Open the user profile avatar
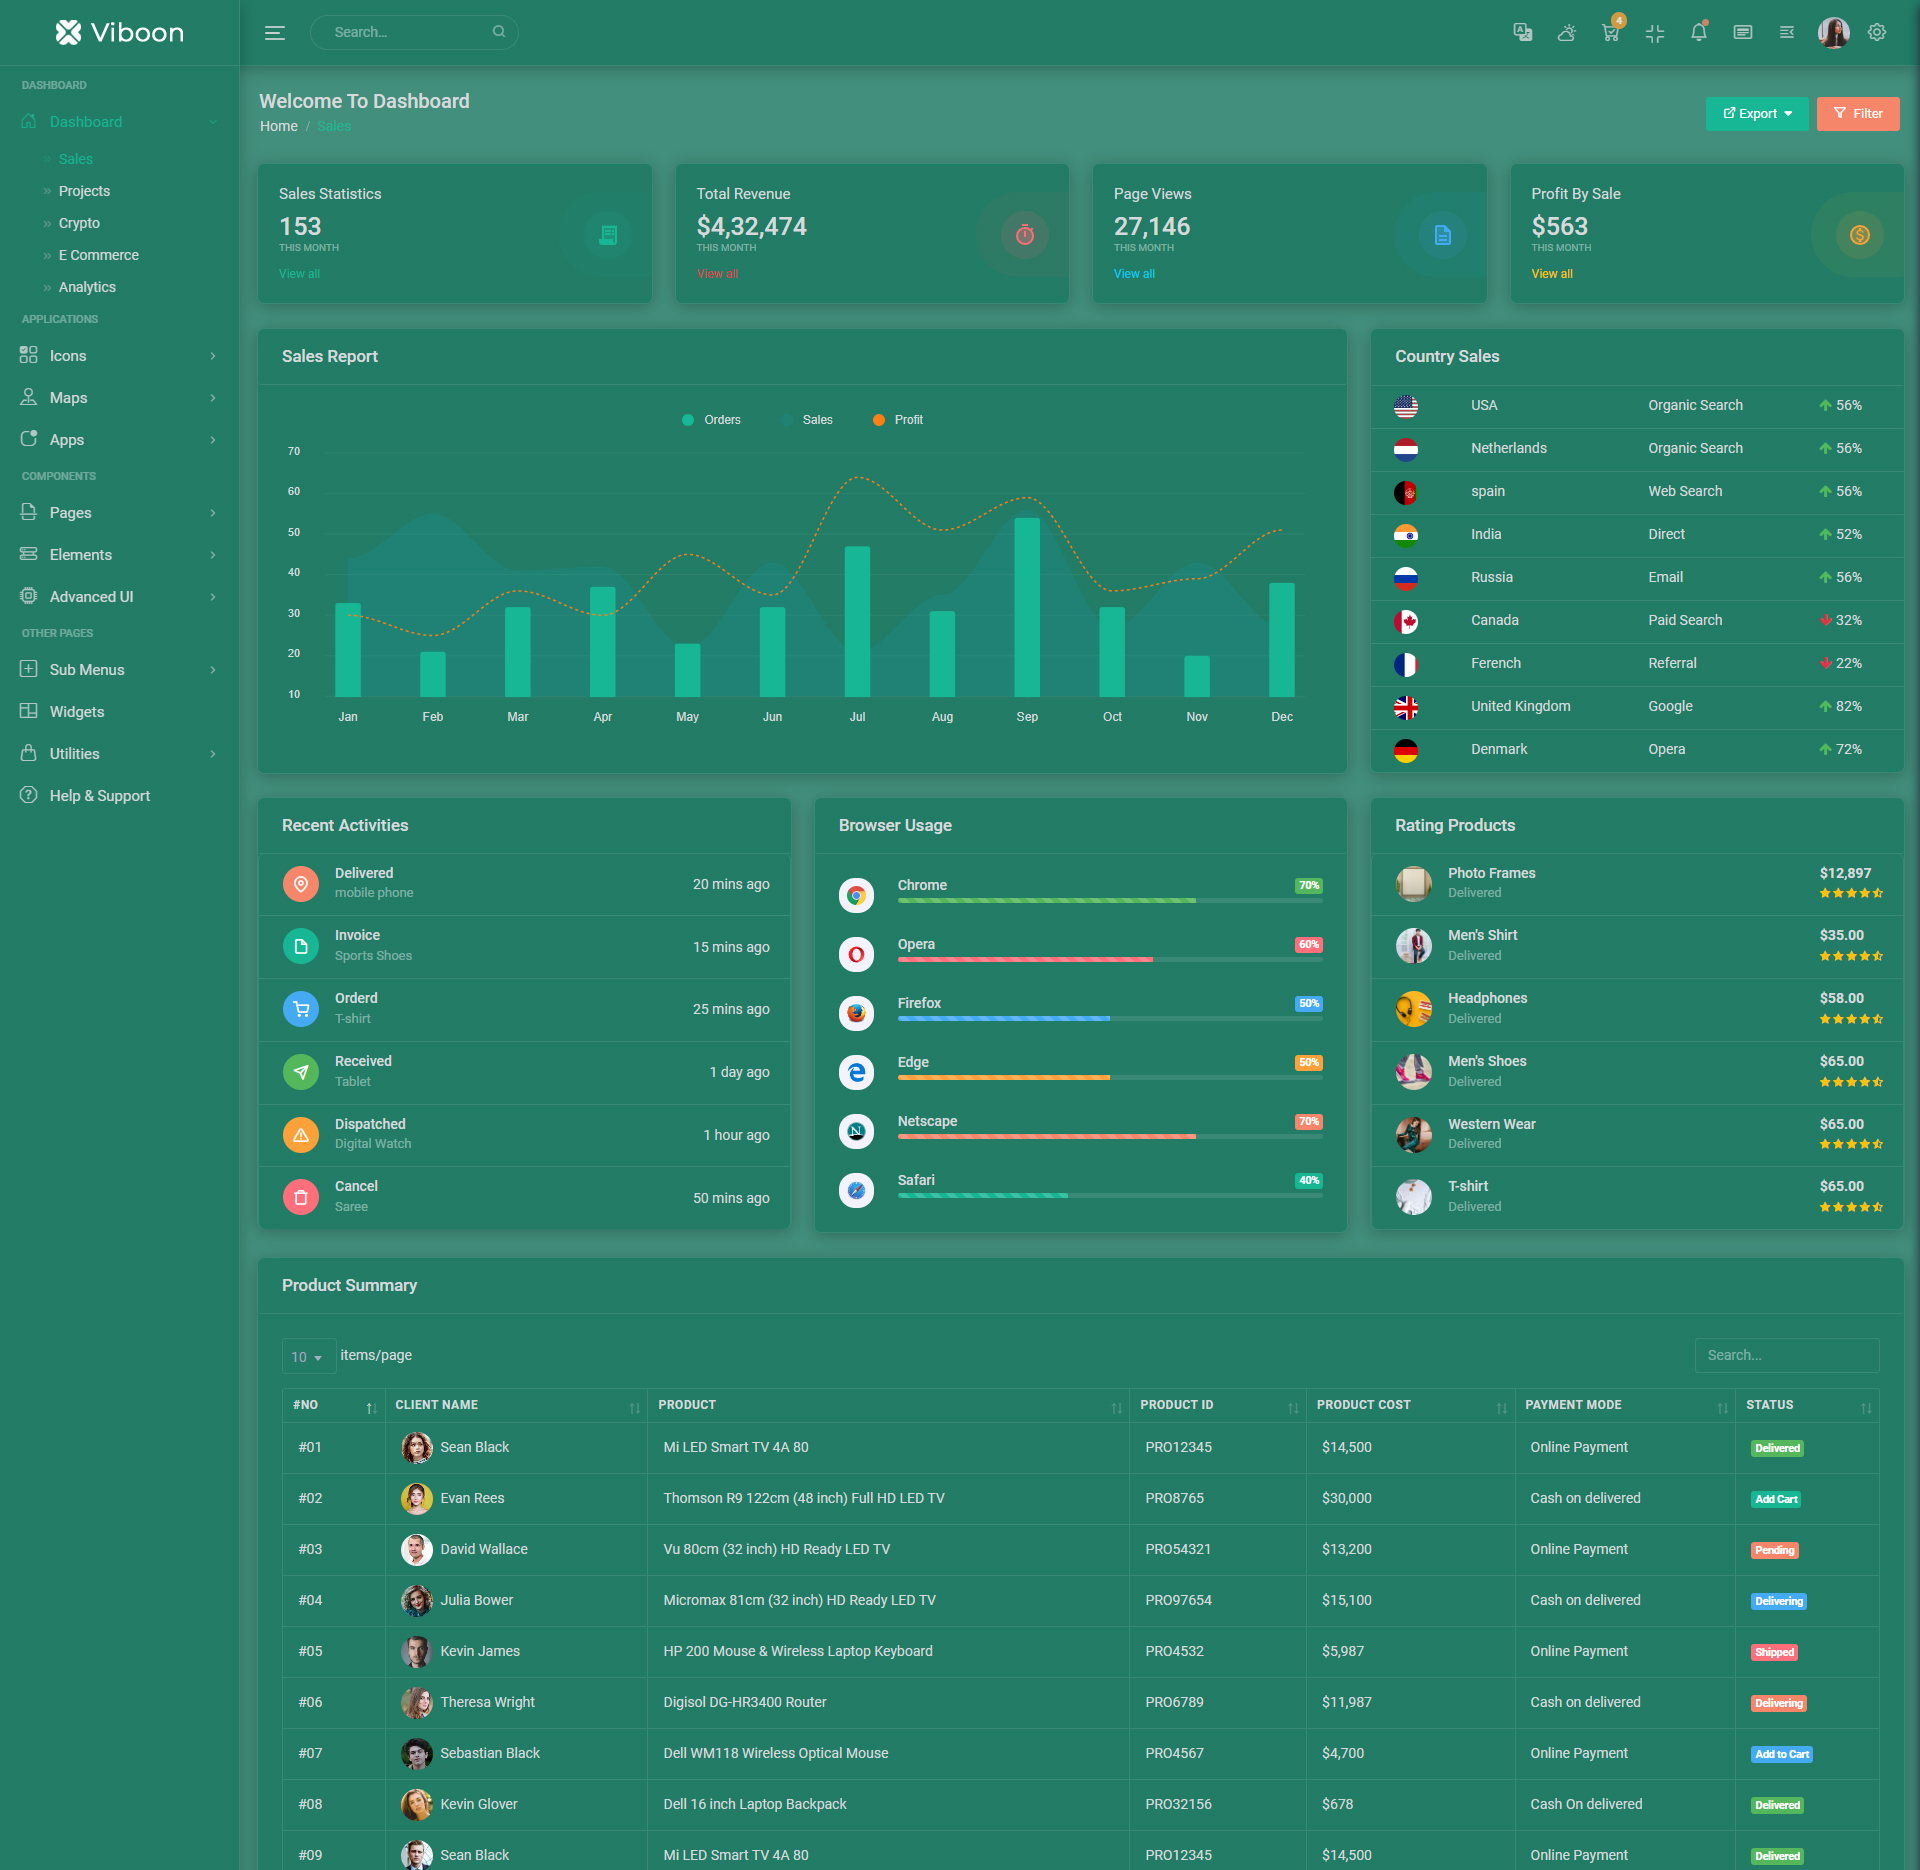1920x1870 pixels. [1833, 33]
